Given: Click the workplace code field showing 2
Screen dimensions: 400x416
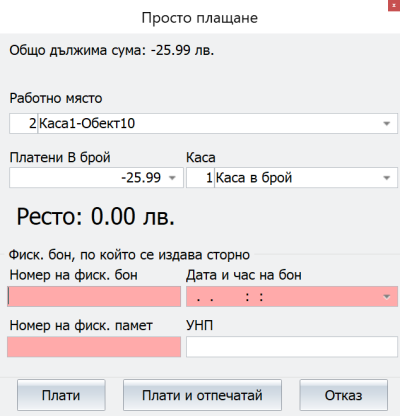Looking at the screenshot, I should 23,124.
